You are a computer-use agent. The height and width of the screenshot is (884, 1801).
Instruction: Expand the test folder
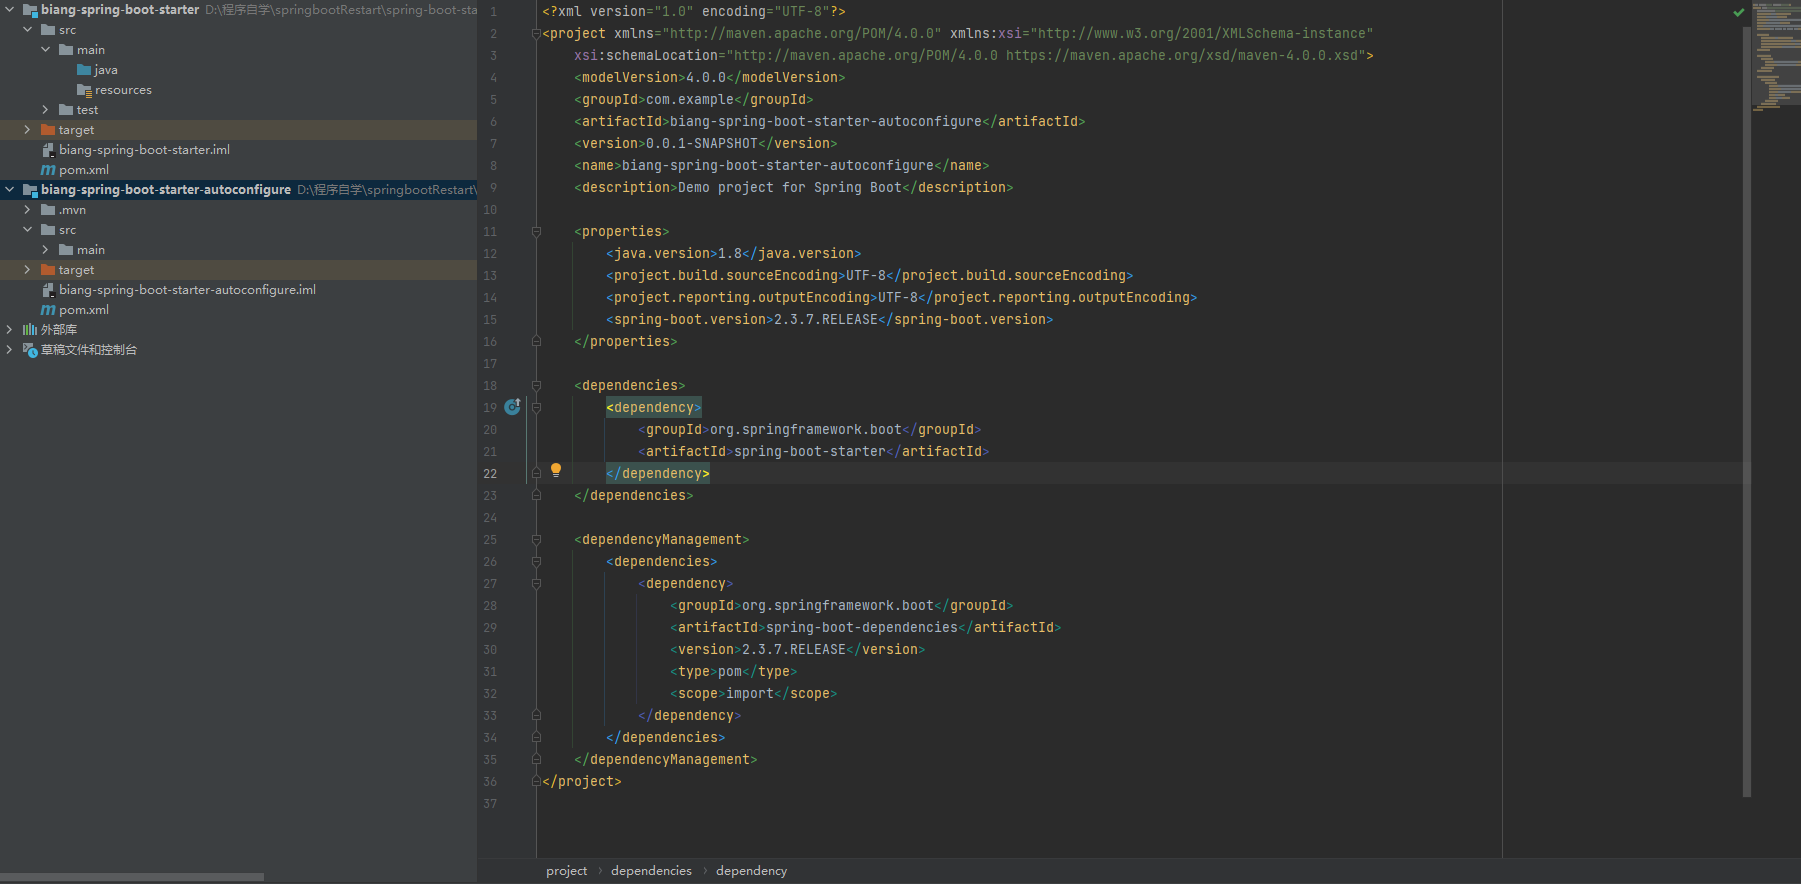point(46,110)
